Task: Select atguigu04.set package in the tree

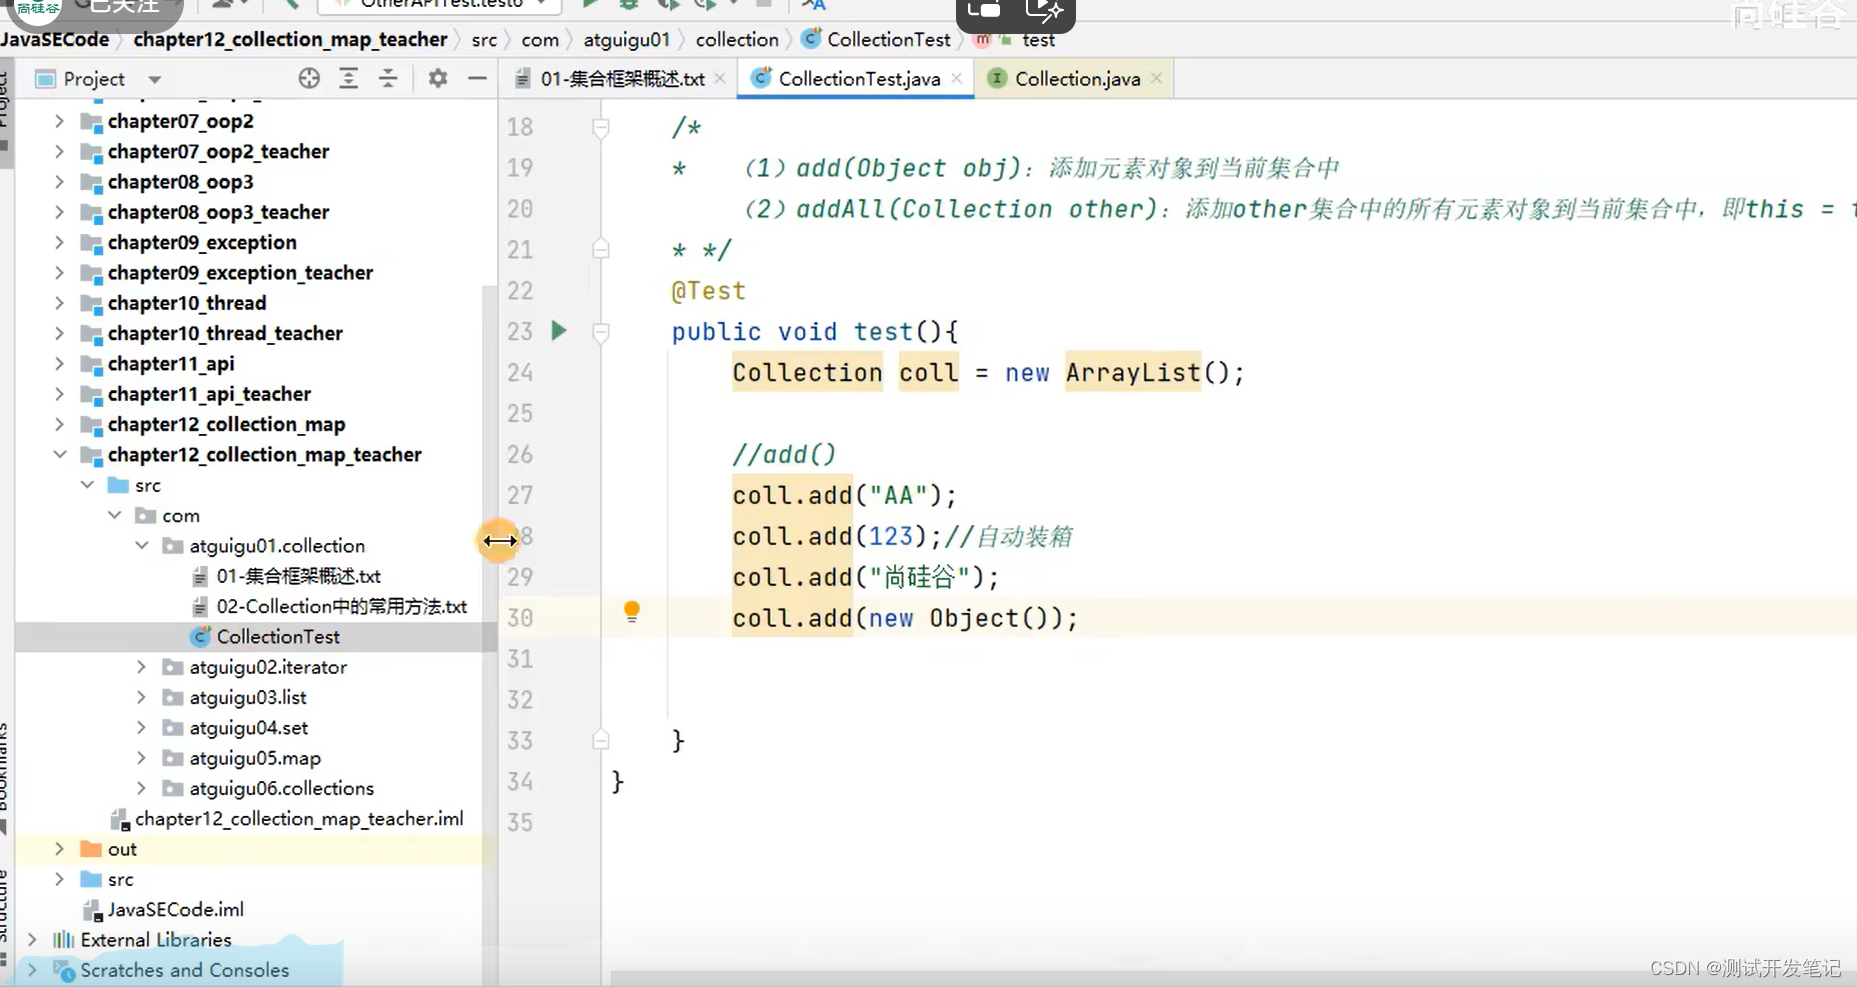Action: click(x=249, y=728)
